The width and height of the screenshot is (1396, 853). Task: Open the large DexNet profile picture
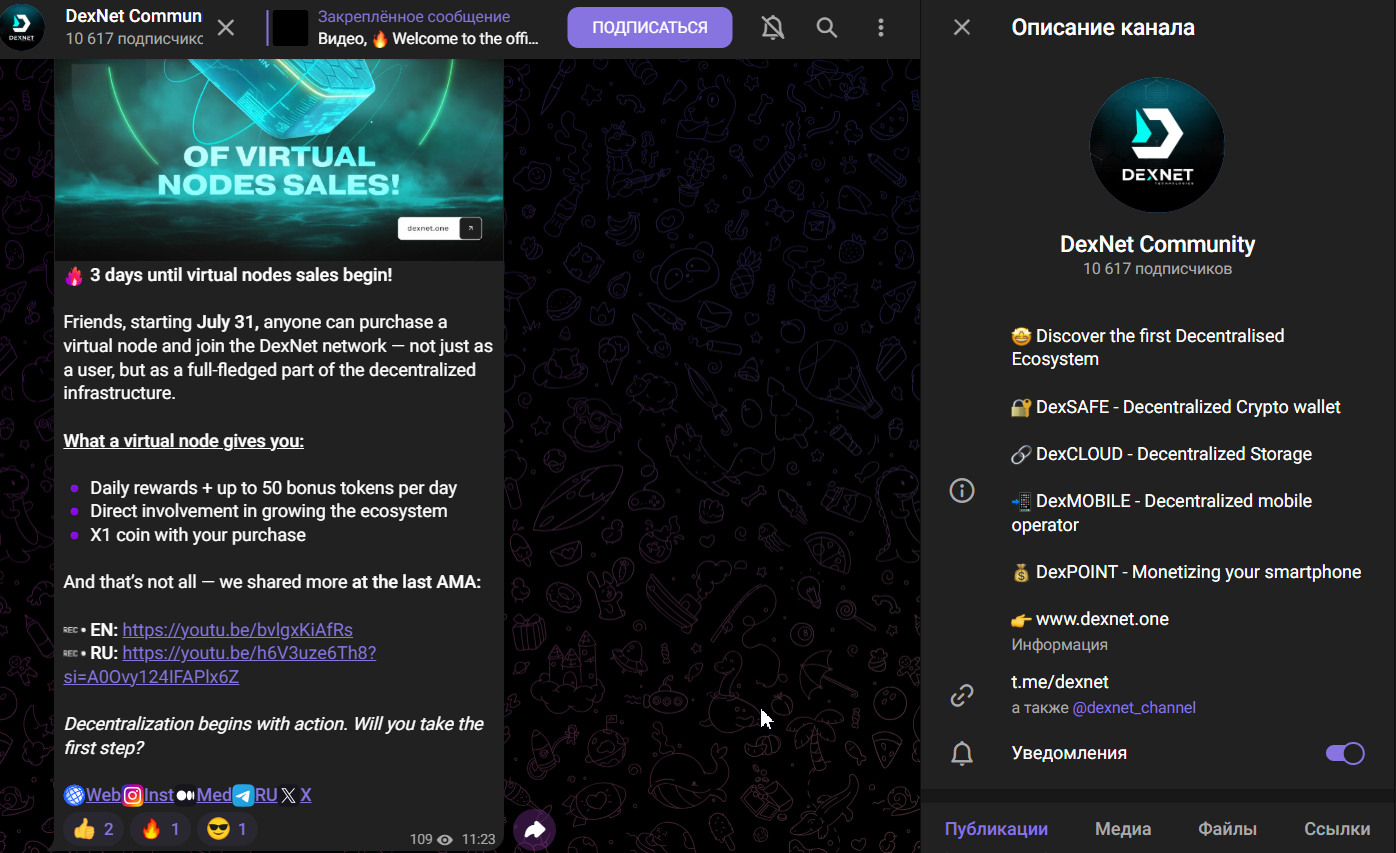click(x=1157, y=143)
